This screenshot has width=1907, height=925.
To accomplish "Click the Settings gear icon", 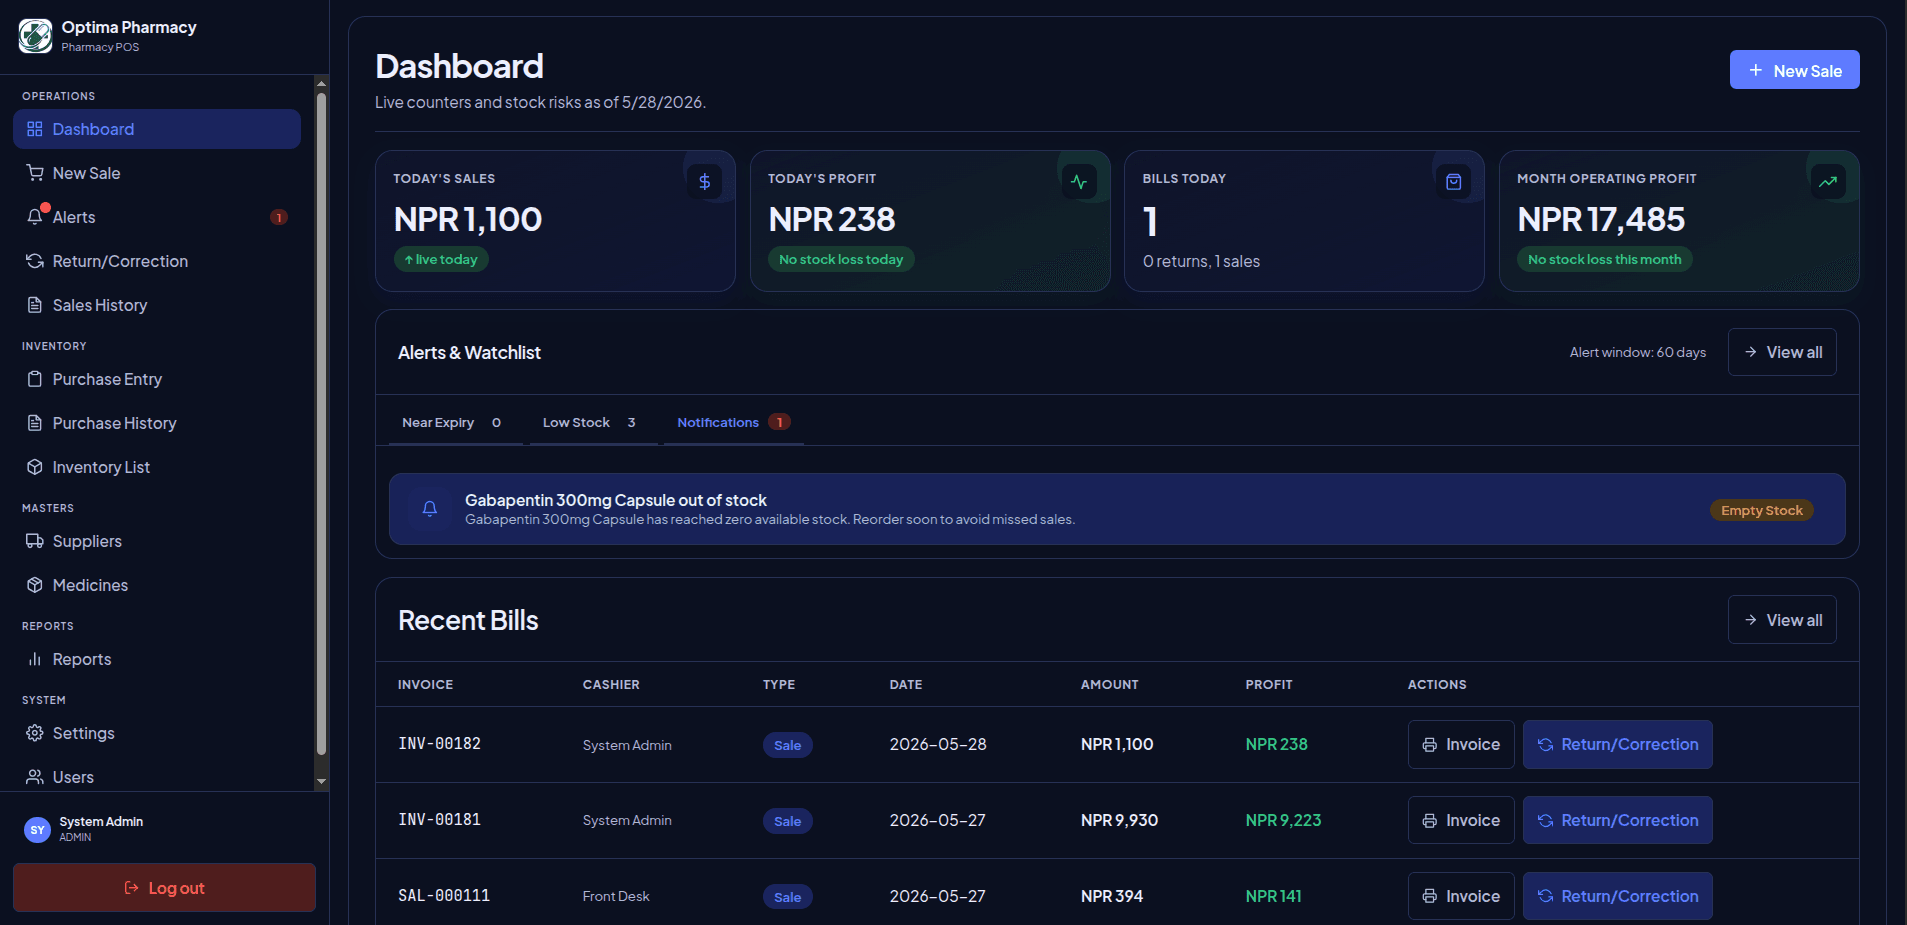I will click(35, 733).
